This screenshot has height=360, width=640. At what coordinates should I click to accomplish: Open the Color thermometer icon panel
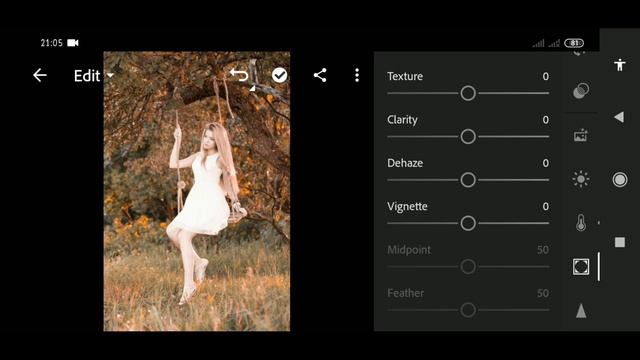(x=581, y=223)
